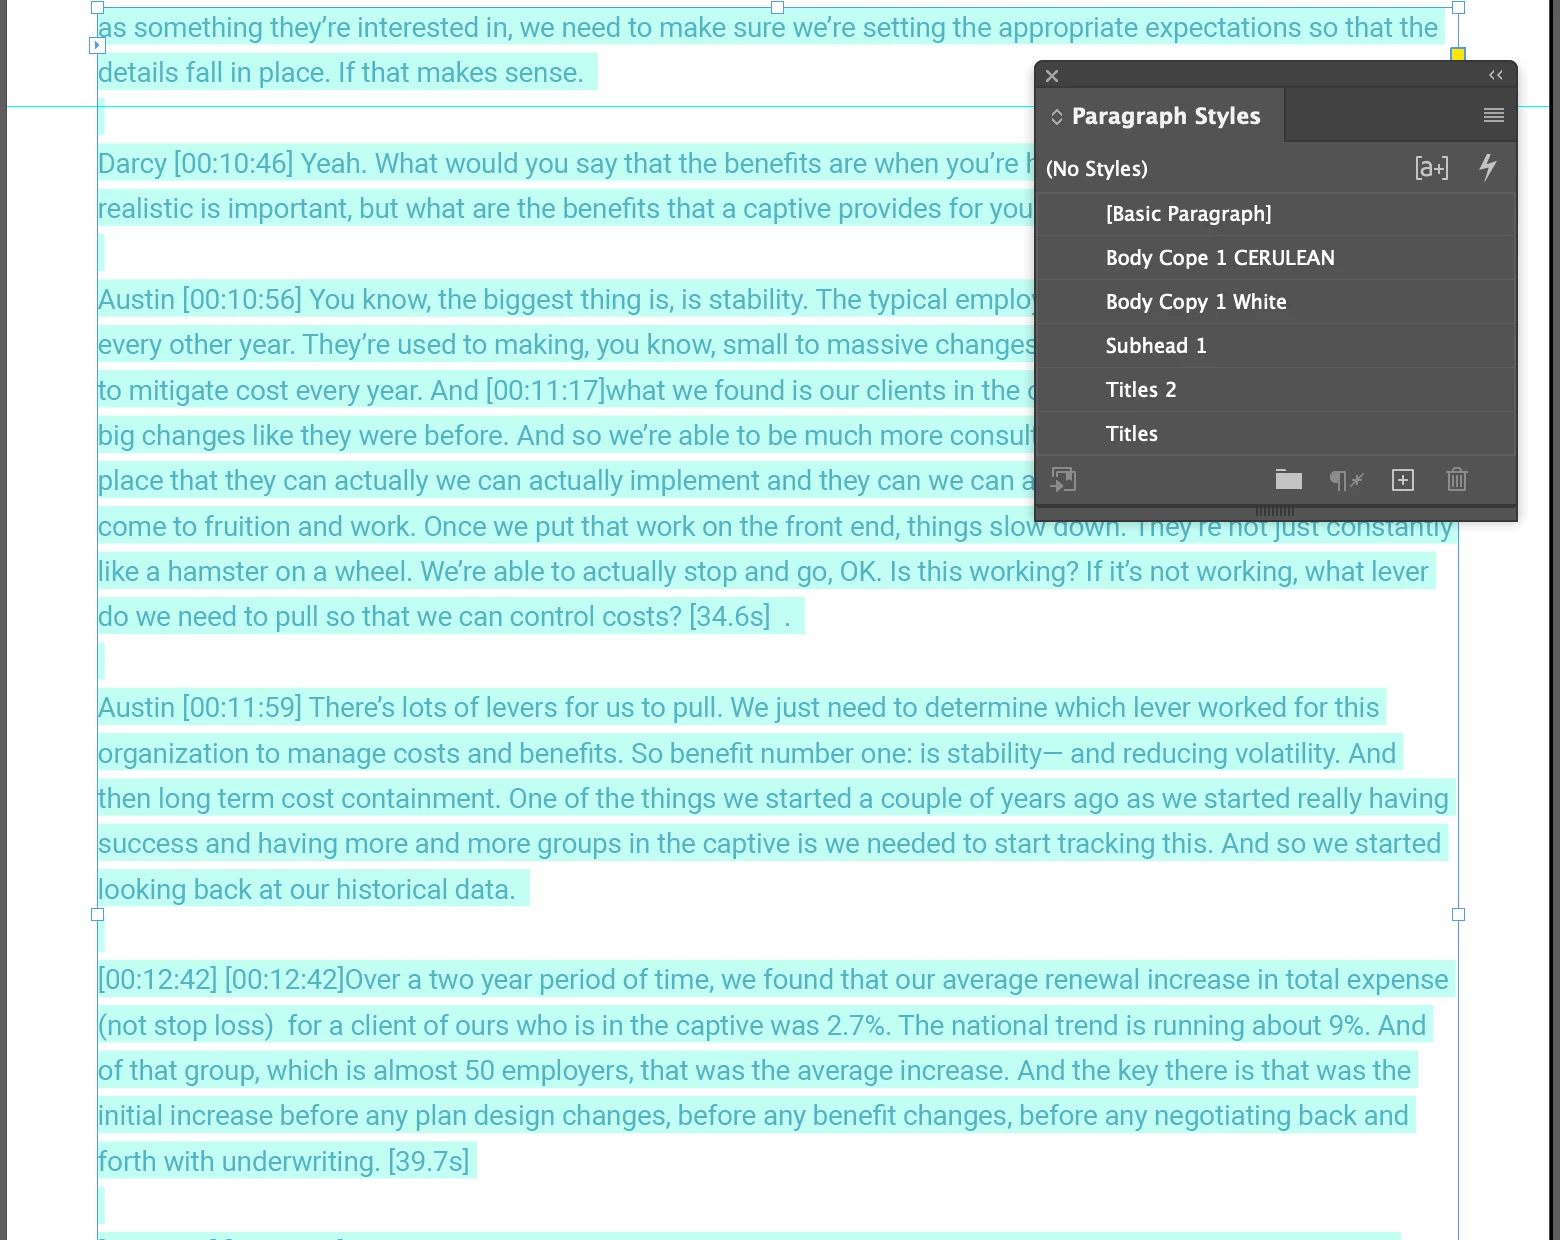Apply Body Copy 1 White style
The width and height of the screenshot is (1560, 1240).
point(1276,302)
